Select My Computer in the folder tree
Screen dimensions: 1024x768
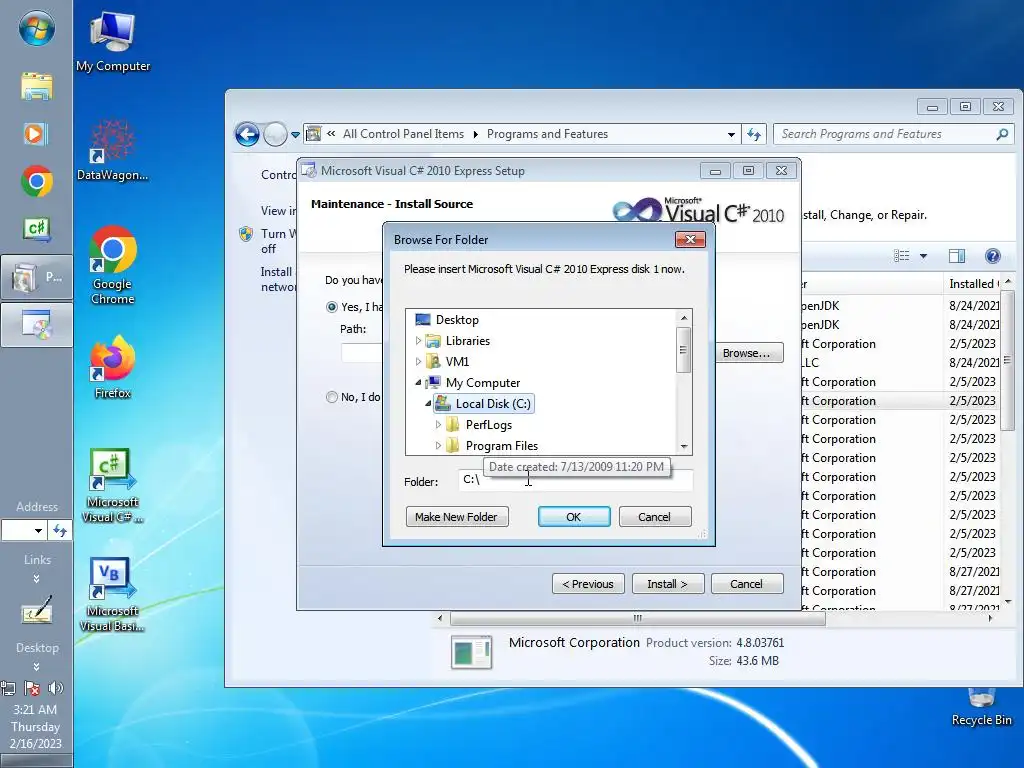483,383
